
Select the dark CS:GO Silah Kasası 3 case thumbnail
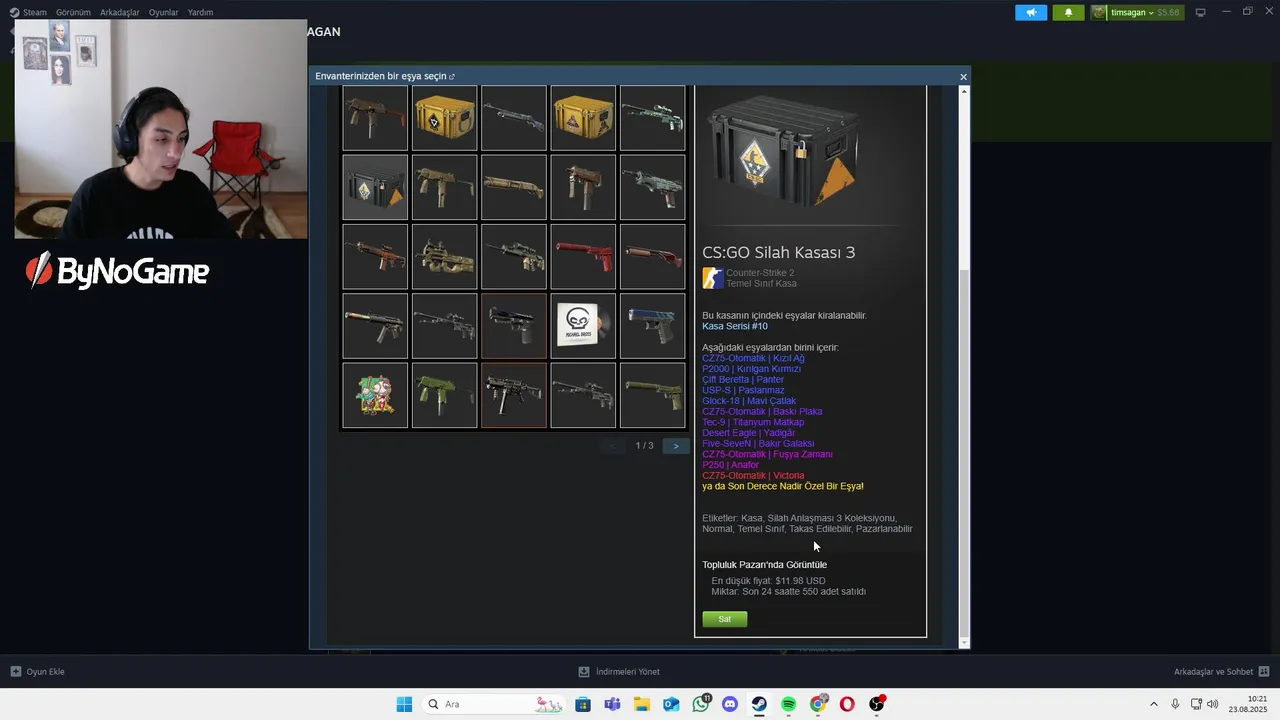point(375,187)
